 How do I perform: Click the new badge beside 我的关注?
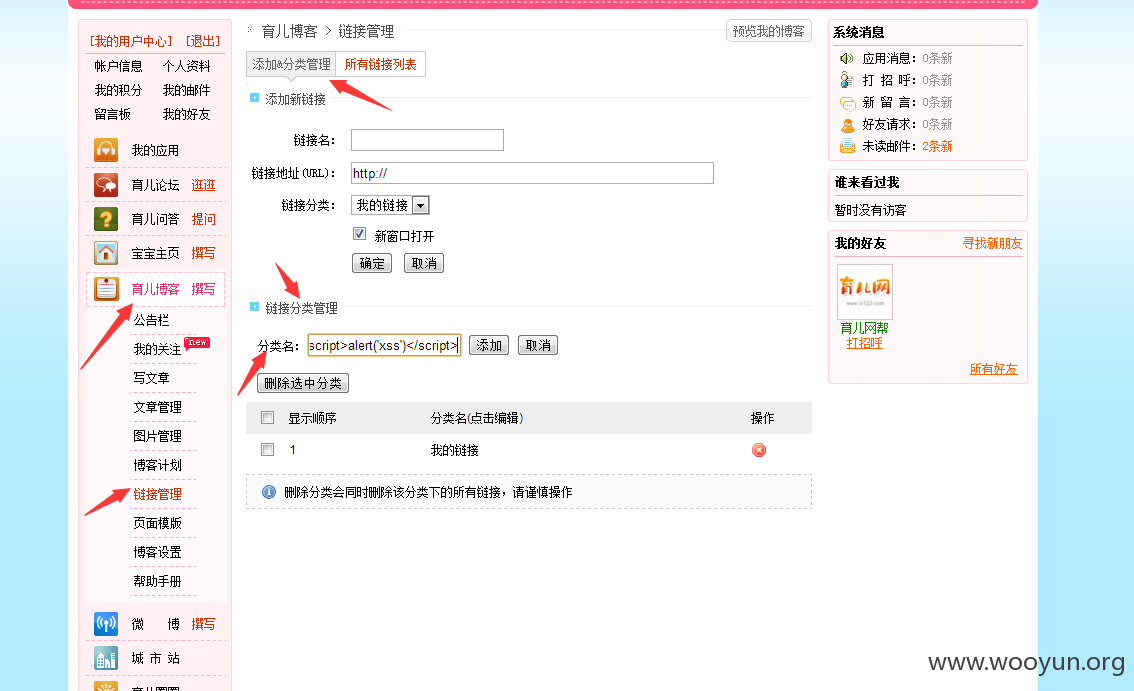[x=197, y=342]
